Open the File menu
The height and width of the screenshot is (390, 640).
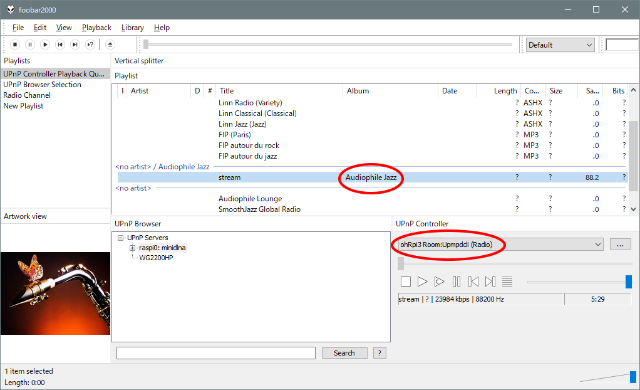(18, 27)
